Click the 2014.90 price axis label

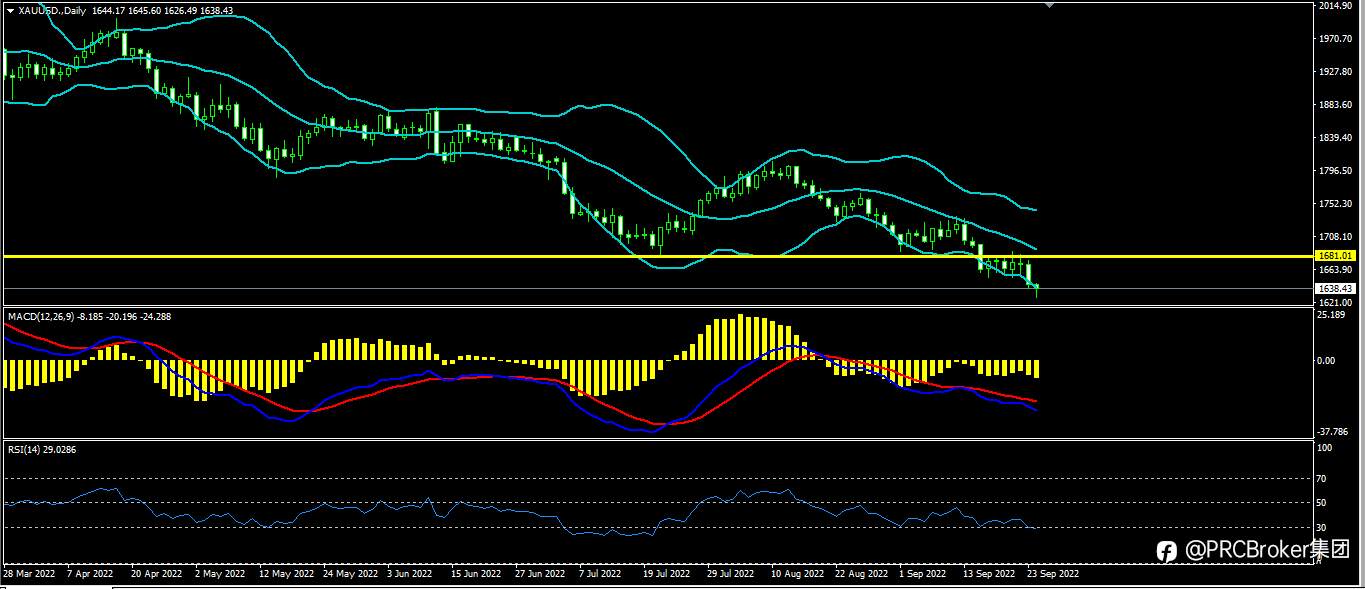[x=1336, y=6]
